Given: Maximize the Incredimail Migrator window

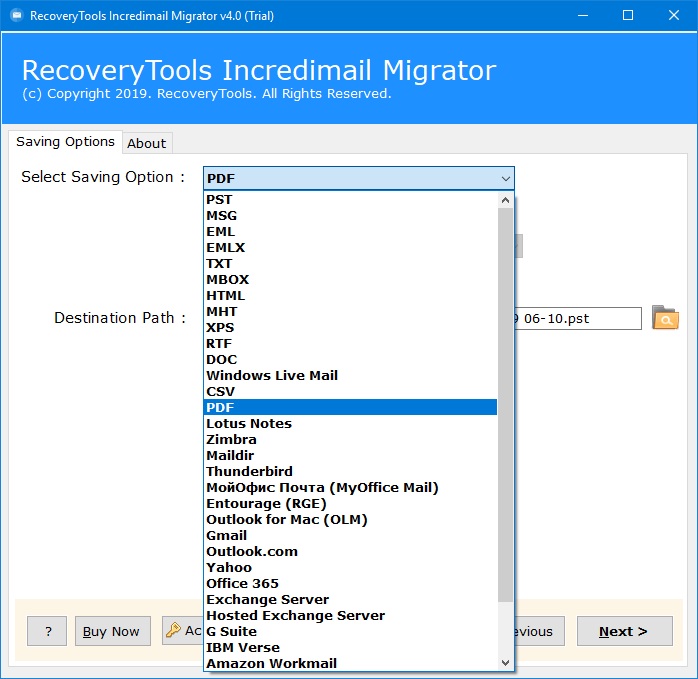Looking at the screenshot, I should tap(628, 16).
